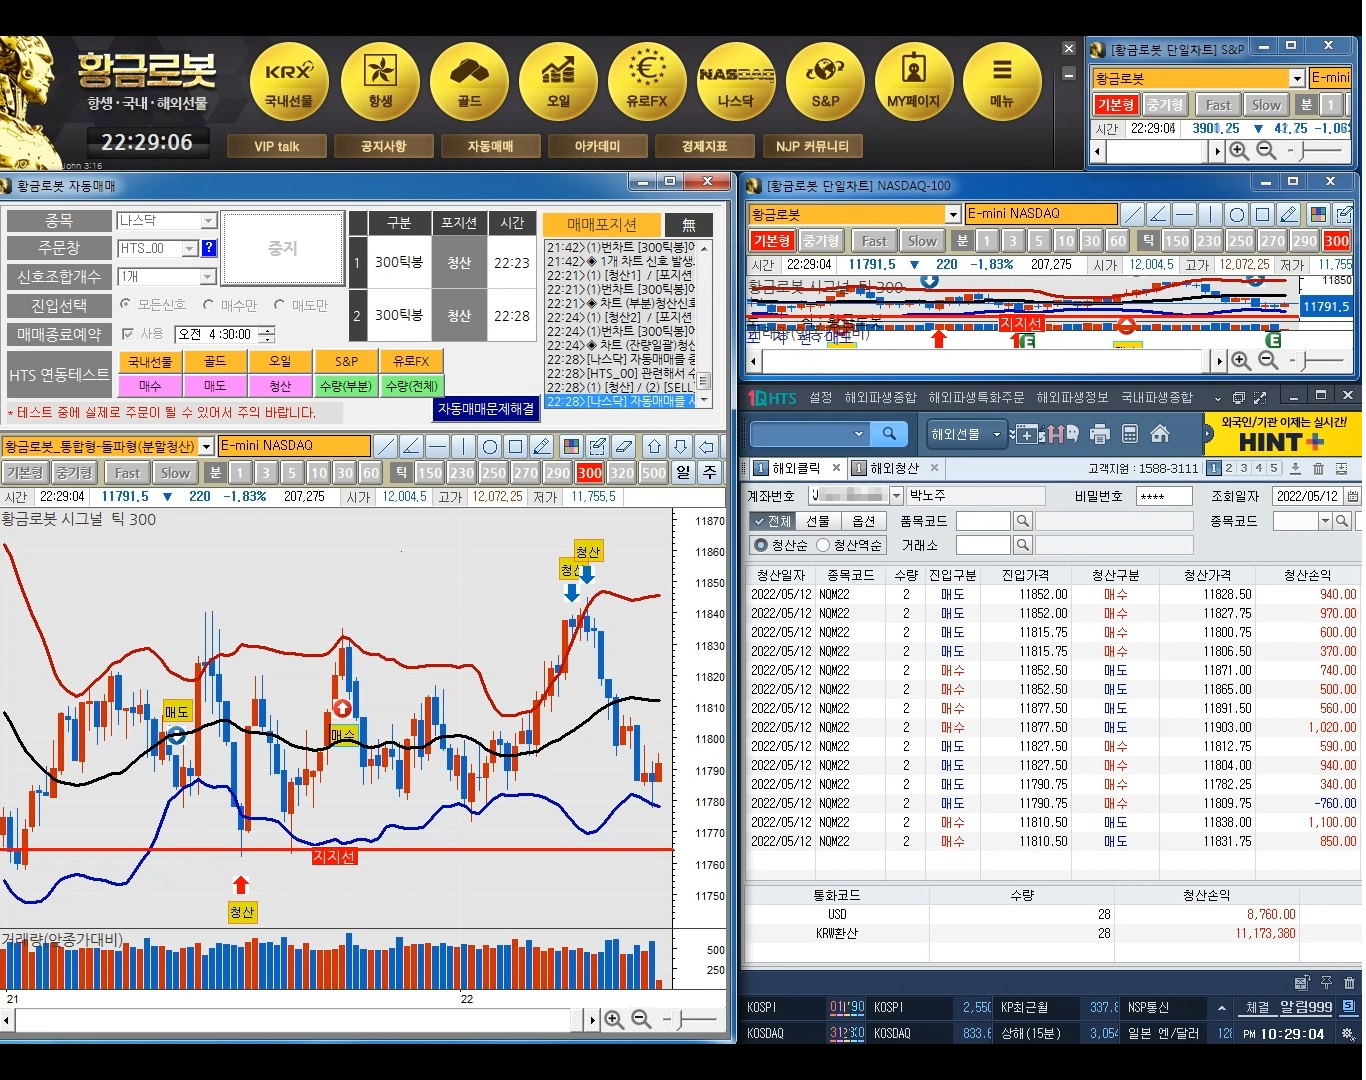The height and width of the screenshot is (1080, 1366).
Task: Switch to the 해외청산 tab
Action: pos(894,468)
